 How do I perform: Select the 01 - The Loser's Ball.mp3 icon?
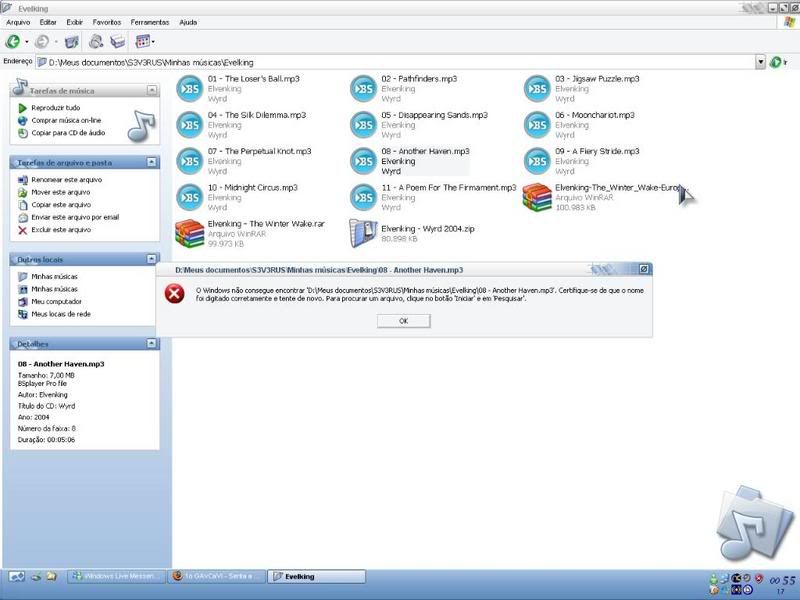point(189,89)
